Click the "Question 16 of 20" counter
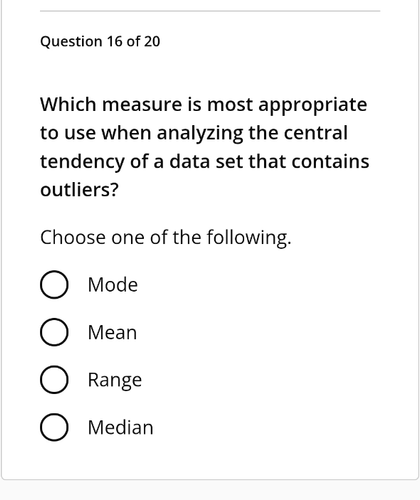 (x=100, y=42)
